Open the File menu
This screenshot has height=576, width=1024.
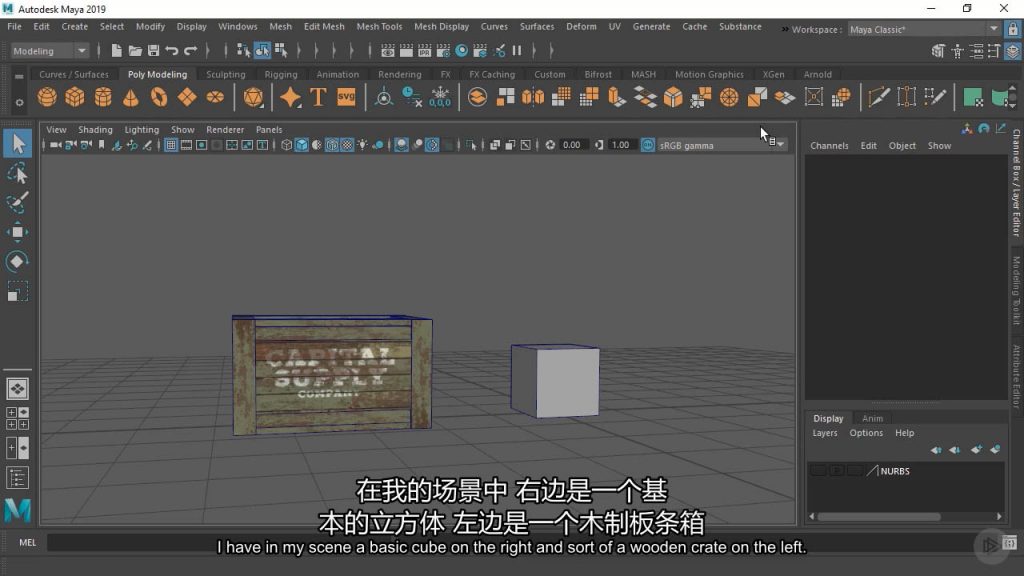tap(14, 27)
